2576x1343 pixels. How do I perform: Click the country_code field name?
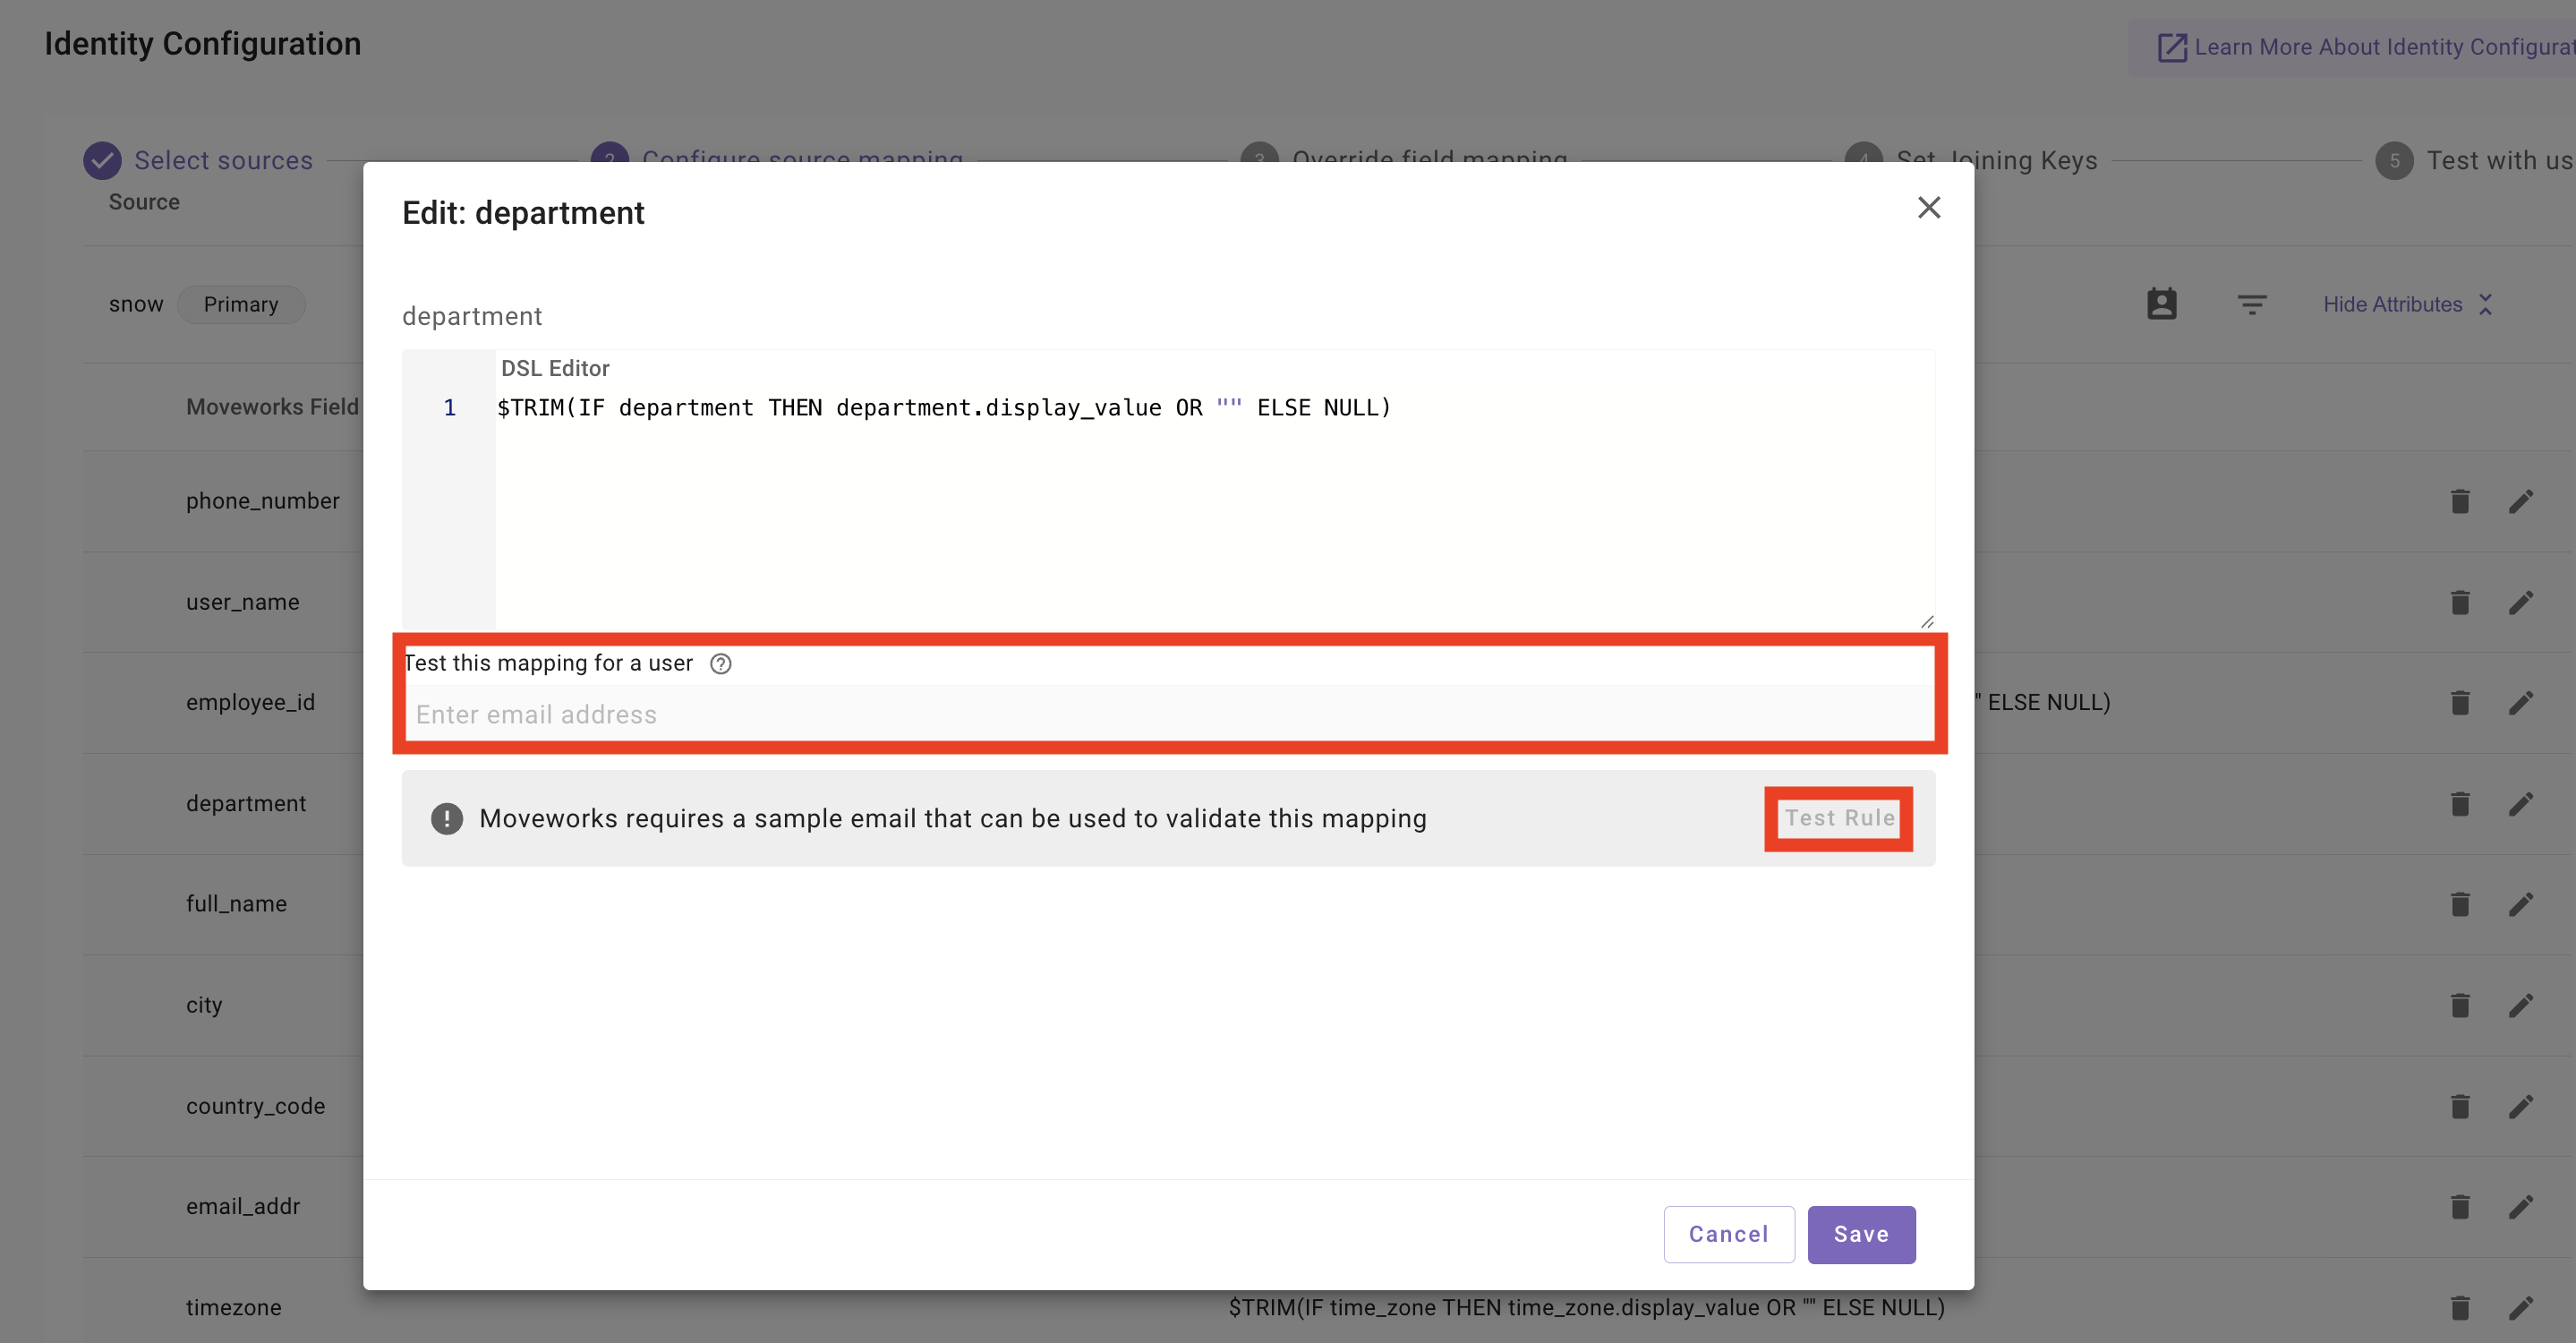point(256,1106)
